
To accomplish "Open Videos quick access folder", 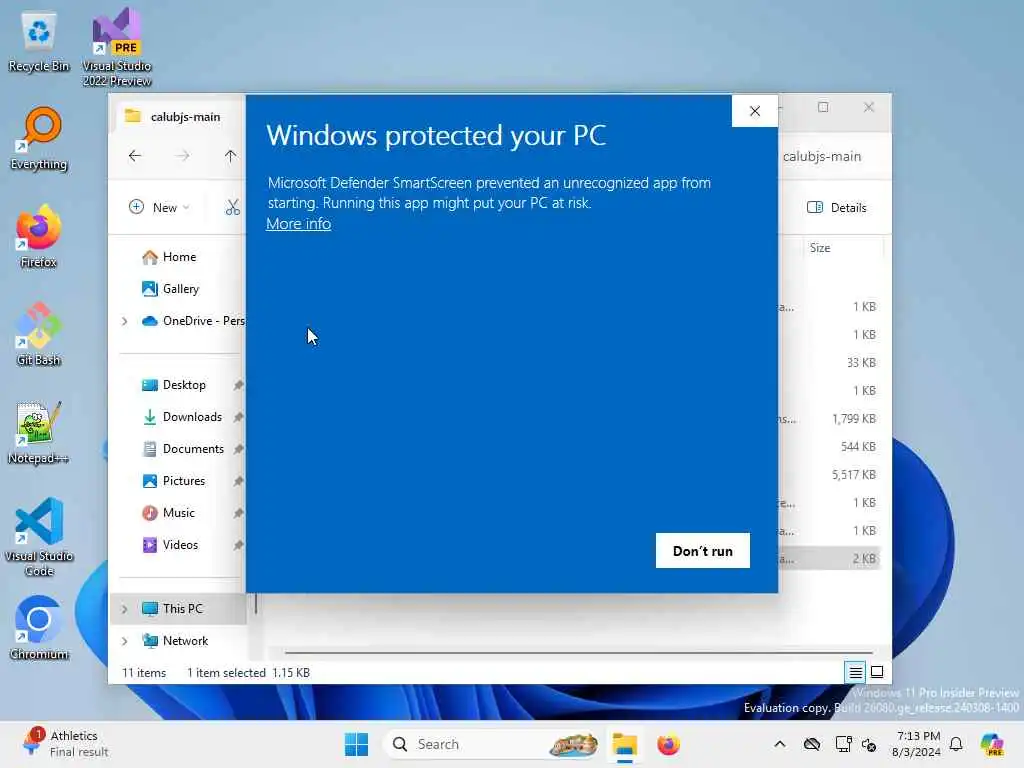I will pos(170,545).
